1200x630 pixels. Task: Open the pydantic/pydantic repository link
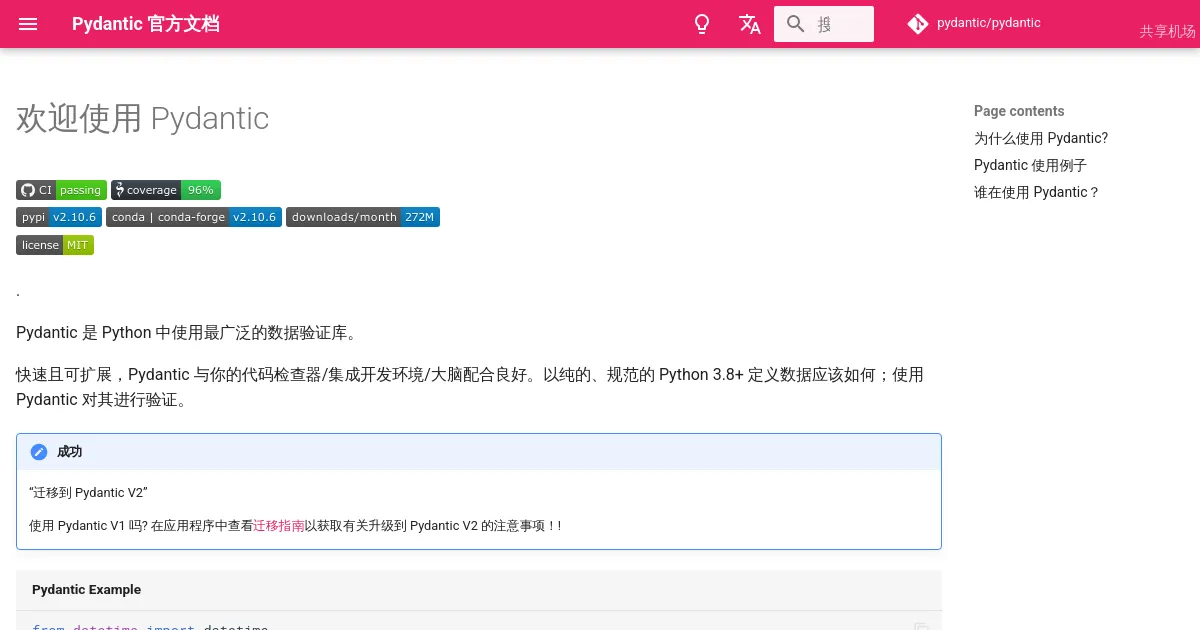tap(974, 23)
